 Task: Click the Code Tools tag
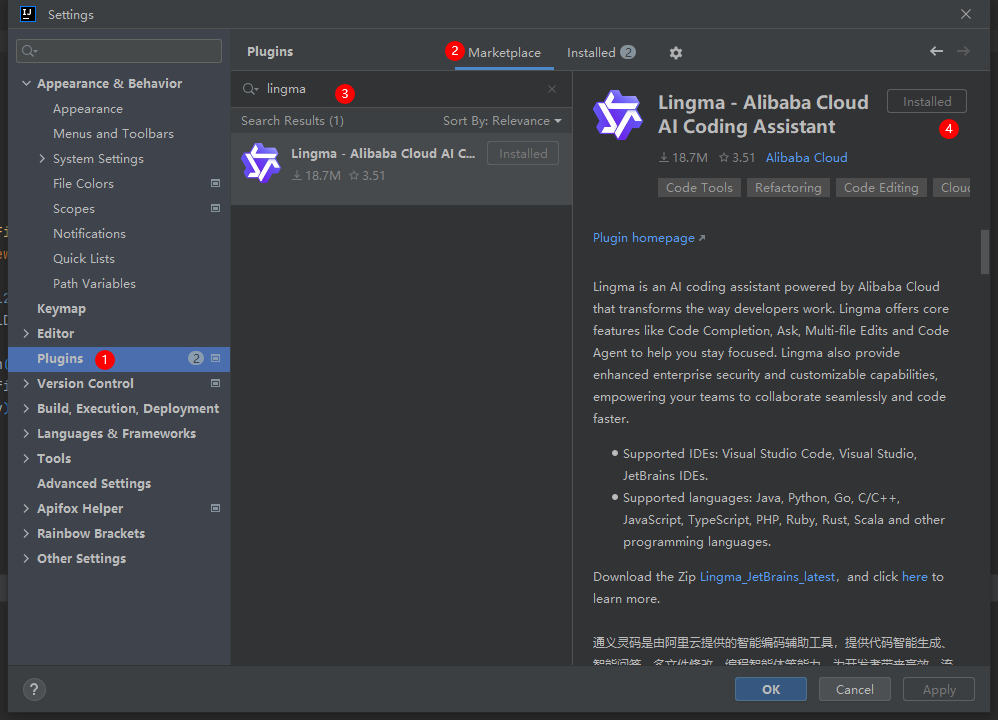pyautogui.click(x=699, y=188)
